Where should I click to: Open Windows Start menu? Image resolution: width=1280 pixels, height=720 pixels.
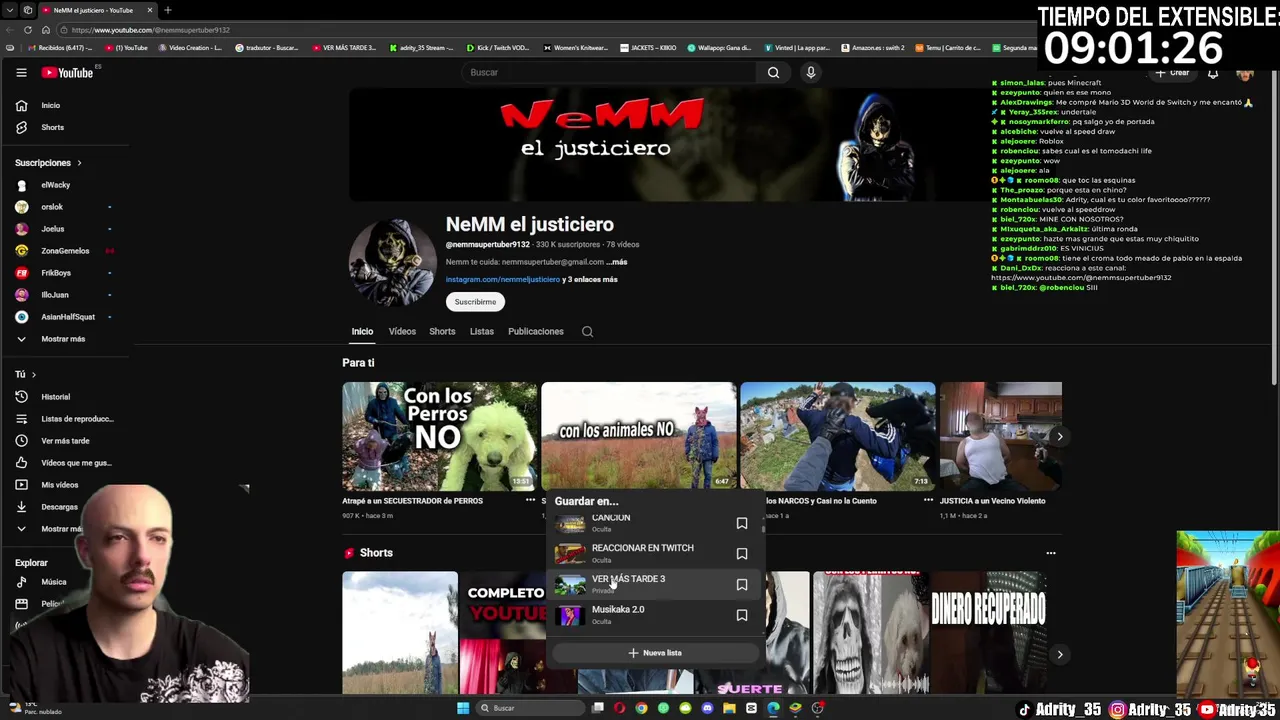coord(463,708)
